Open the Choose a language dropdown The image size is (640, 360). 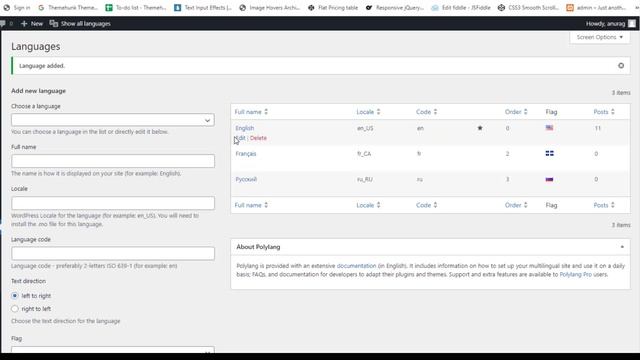click(x=113, y=120)
